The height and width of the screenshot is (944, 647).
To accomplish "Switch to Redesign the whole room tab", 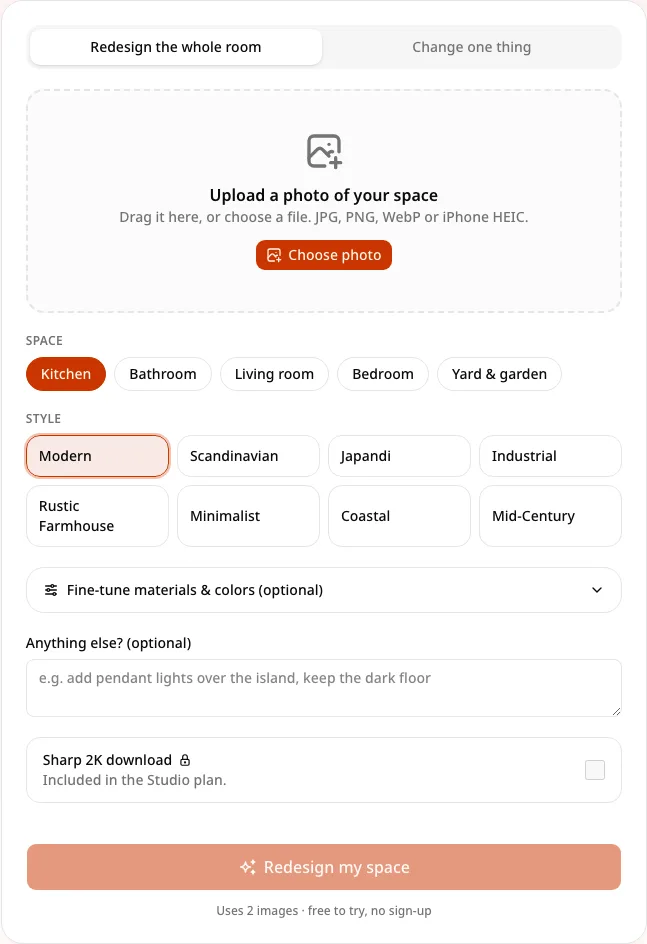I will (176, 47).
